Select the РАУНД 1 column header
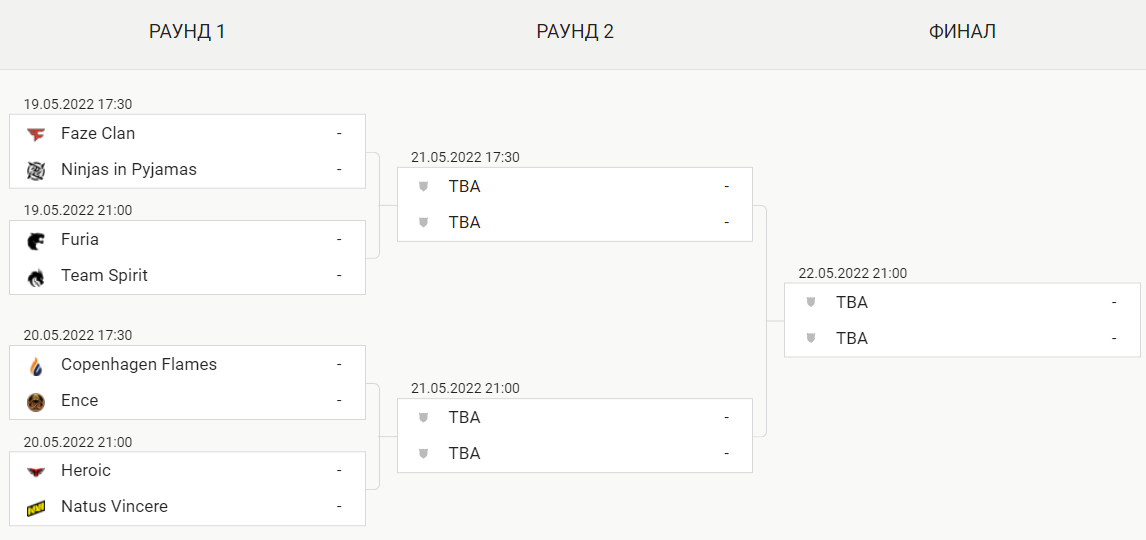Image resolution: width=1146 pixels, height=540 pixels. [x=187, y=32]
